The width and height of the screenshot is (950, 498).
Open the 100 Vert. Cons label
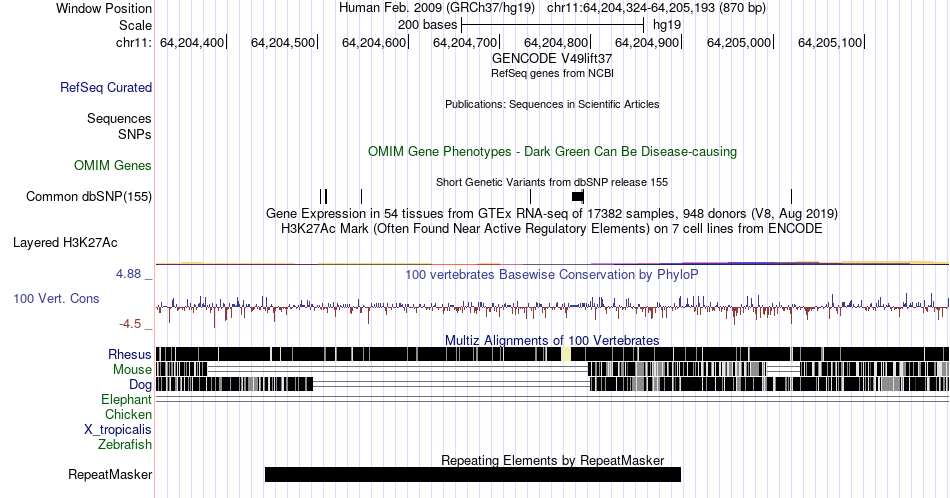56,298
